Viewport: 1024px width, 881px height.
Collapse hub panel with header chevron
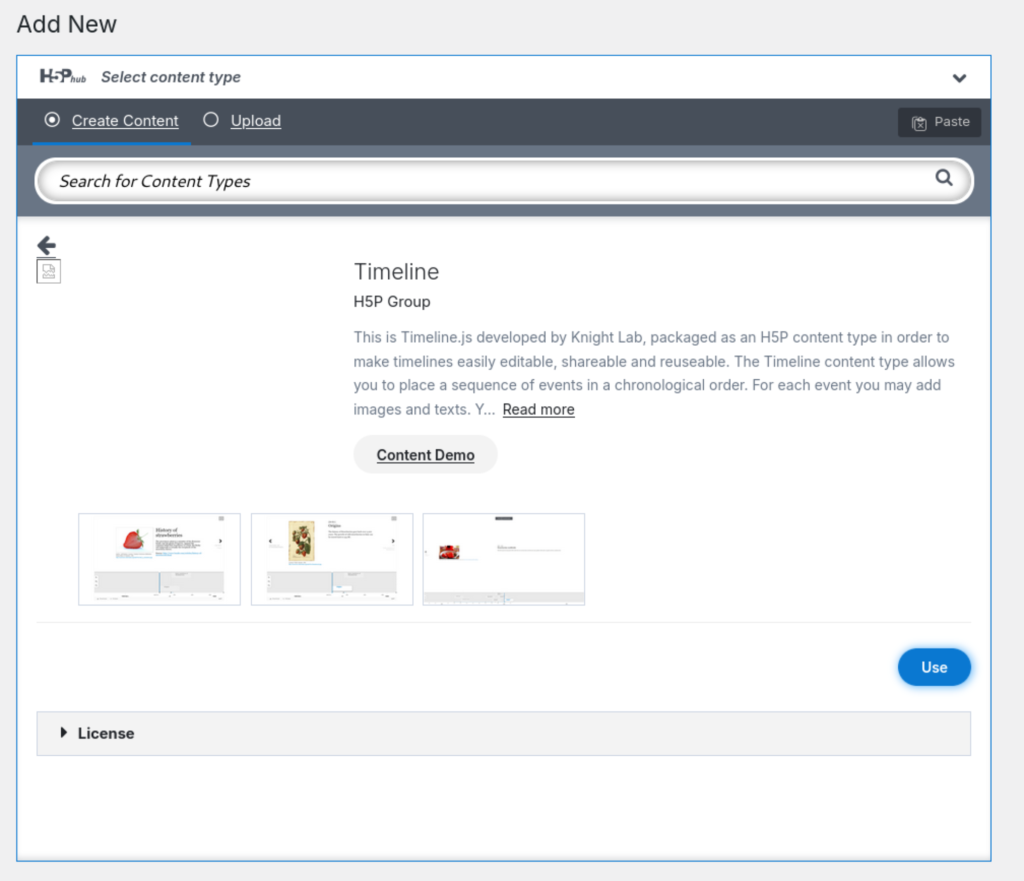(x=959, y=78)
